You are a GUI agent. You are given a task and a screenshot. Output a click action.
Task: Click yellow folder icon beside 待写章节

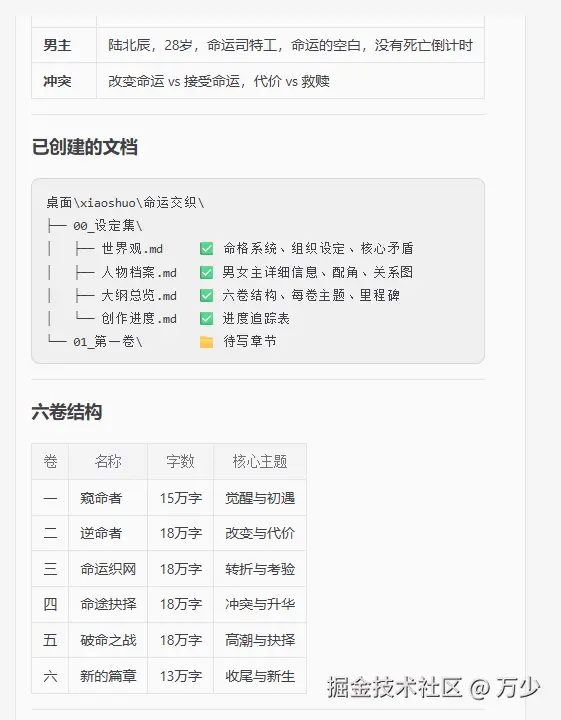coord(207,342)
